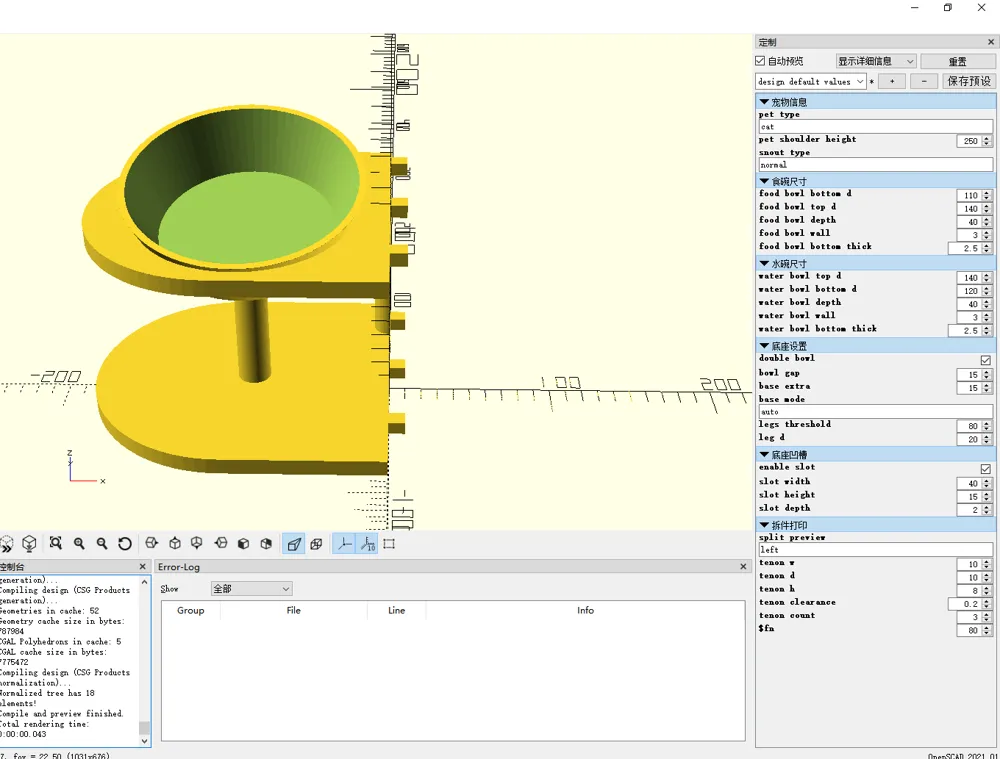
Task: Click the plus button to add preset
Action: pyautogui.click(x=892, y=81)
